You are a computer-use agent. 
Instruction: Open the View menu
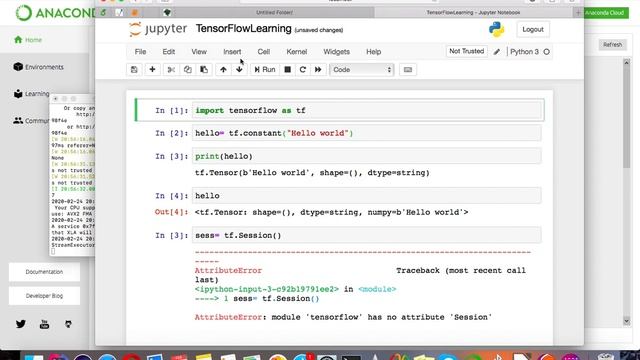click(199, 52)
